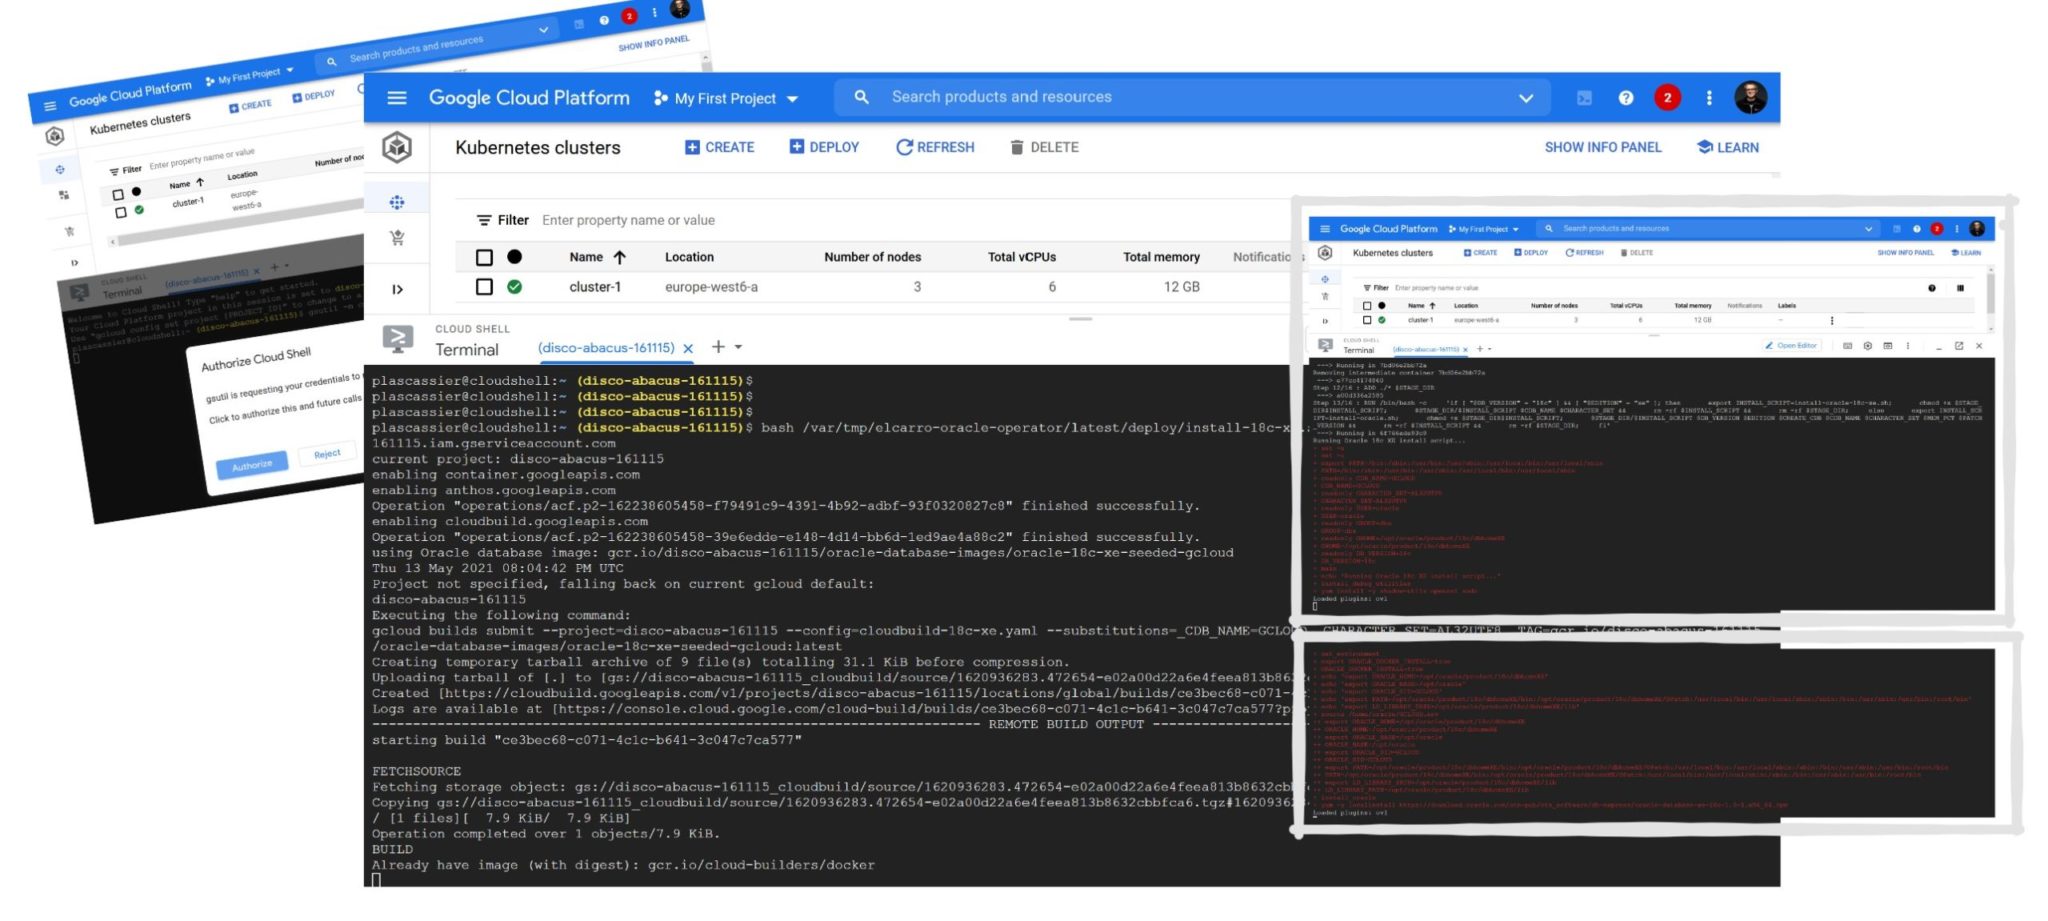2048x921 pixels.
Task: Click DEPLOY in center window
Action: click(x=824, y=147)
